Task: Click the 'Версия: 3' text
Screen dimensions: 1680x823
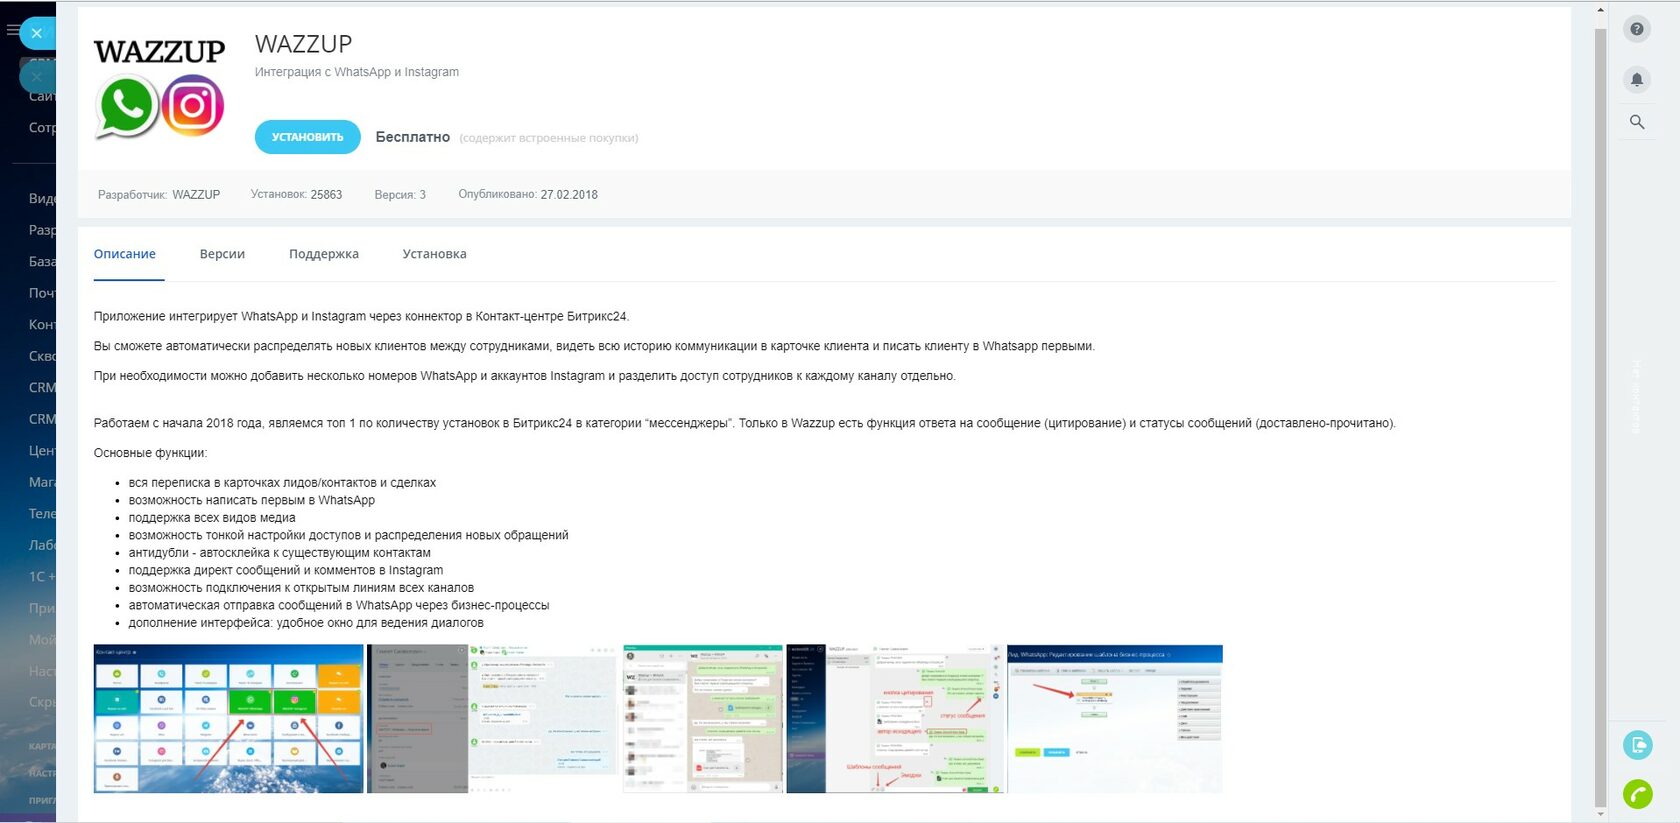Action: tap(400, 195)
